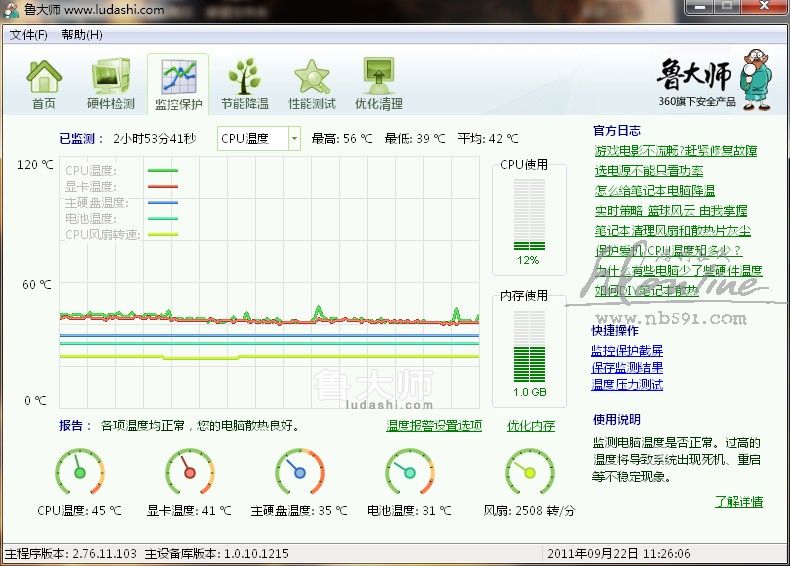
Task: Click 监控保护截屏 quick action
Action: (627, 351)
